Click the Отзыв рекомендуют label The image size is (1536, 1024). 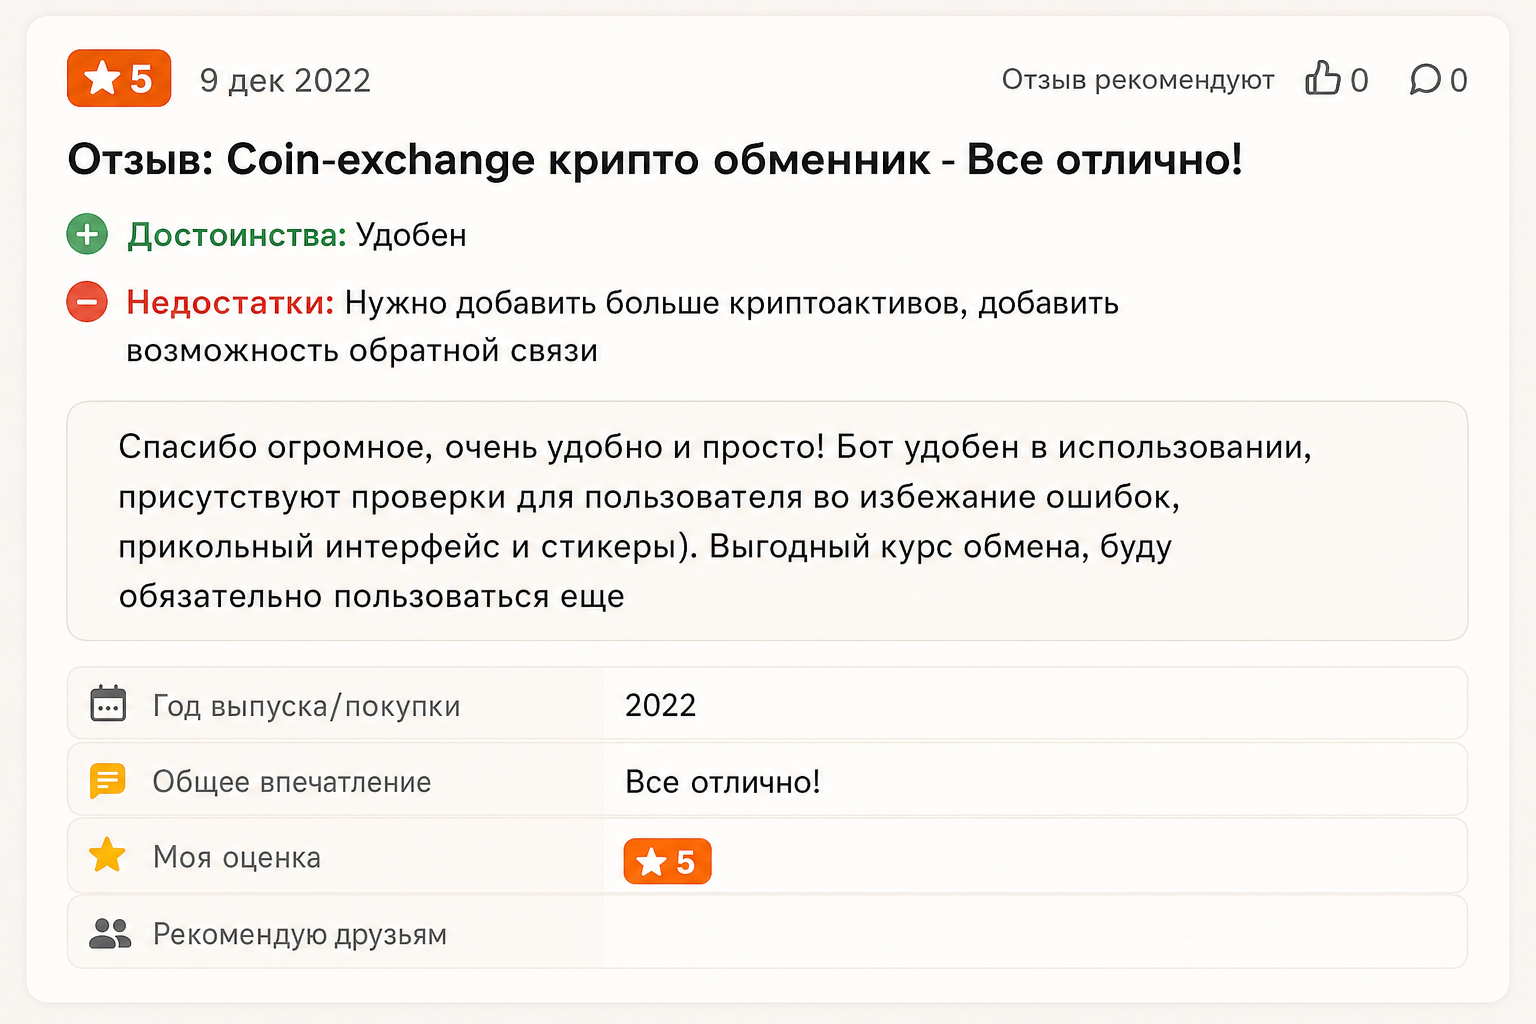[1138, 80]
